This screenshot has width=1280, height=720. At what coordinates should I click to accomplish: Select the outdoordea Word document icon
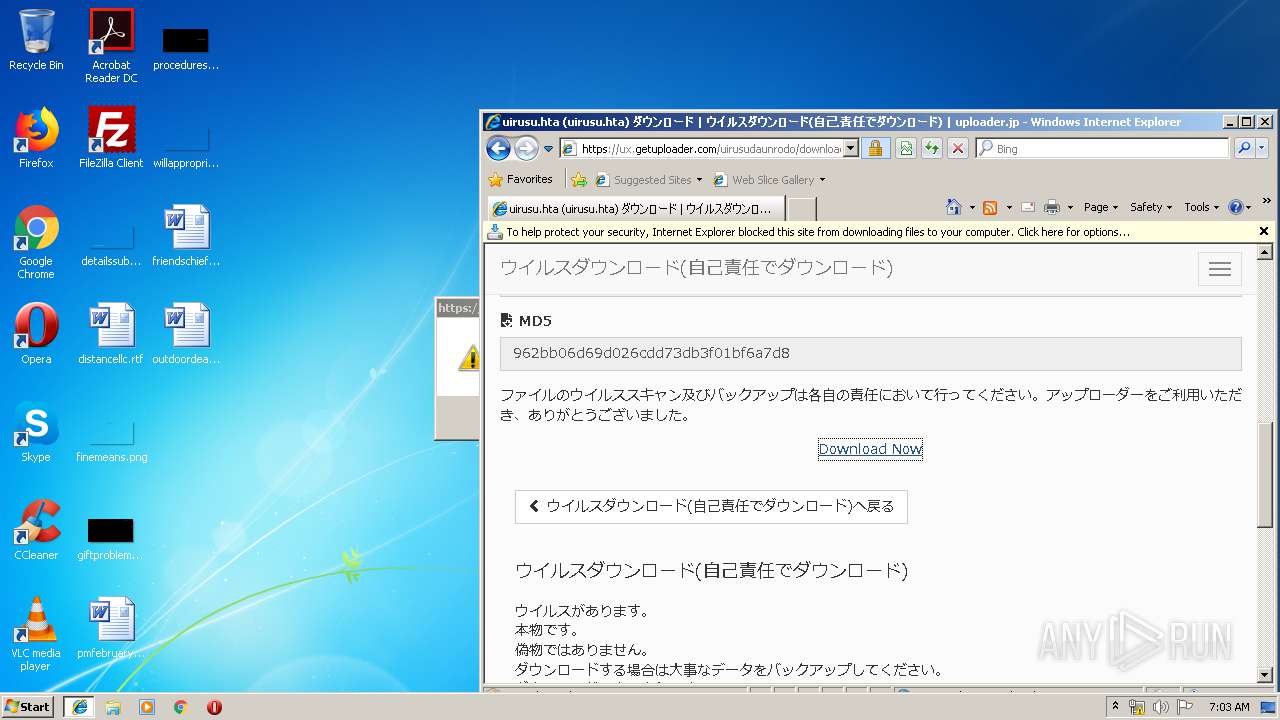186,334
